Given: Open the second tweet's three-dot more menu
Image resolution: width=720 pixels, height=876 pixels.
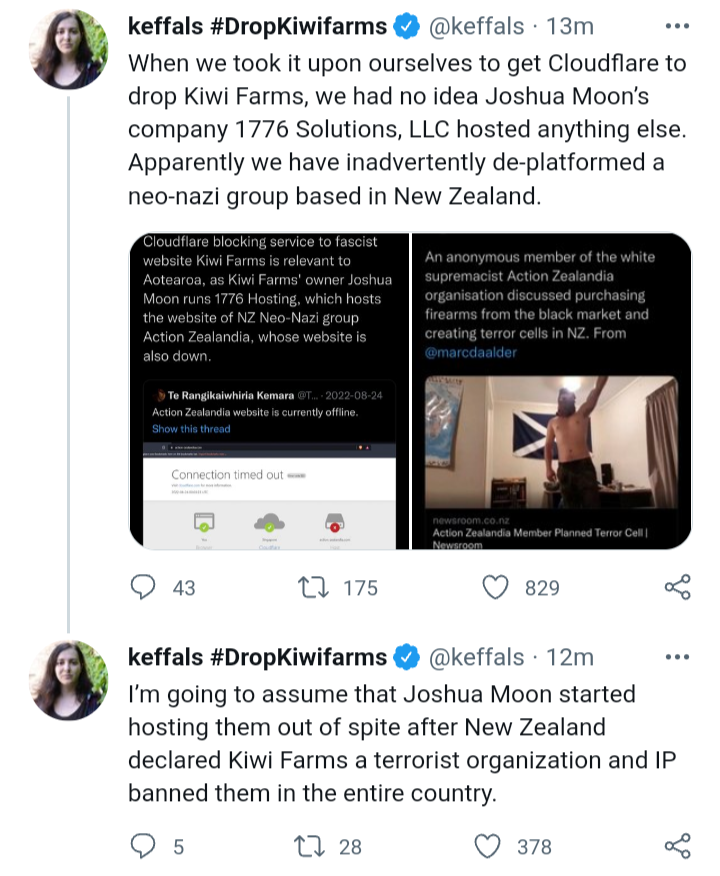Looking at the screenshot, I should pos(677,657).
